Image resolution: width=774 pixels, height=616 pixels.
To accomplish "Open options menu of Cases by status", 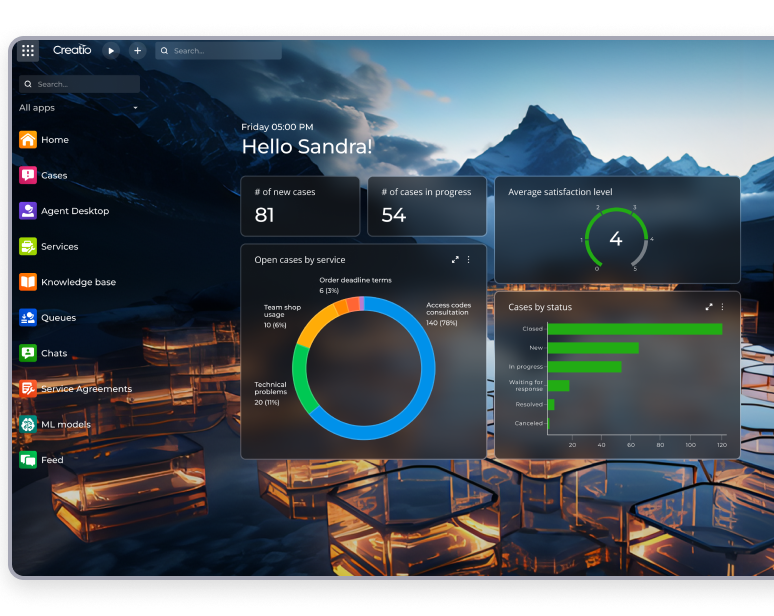I will [722, 307].
